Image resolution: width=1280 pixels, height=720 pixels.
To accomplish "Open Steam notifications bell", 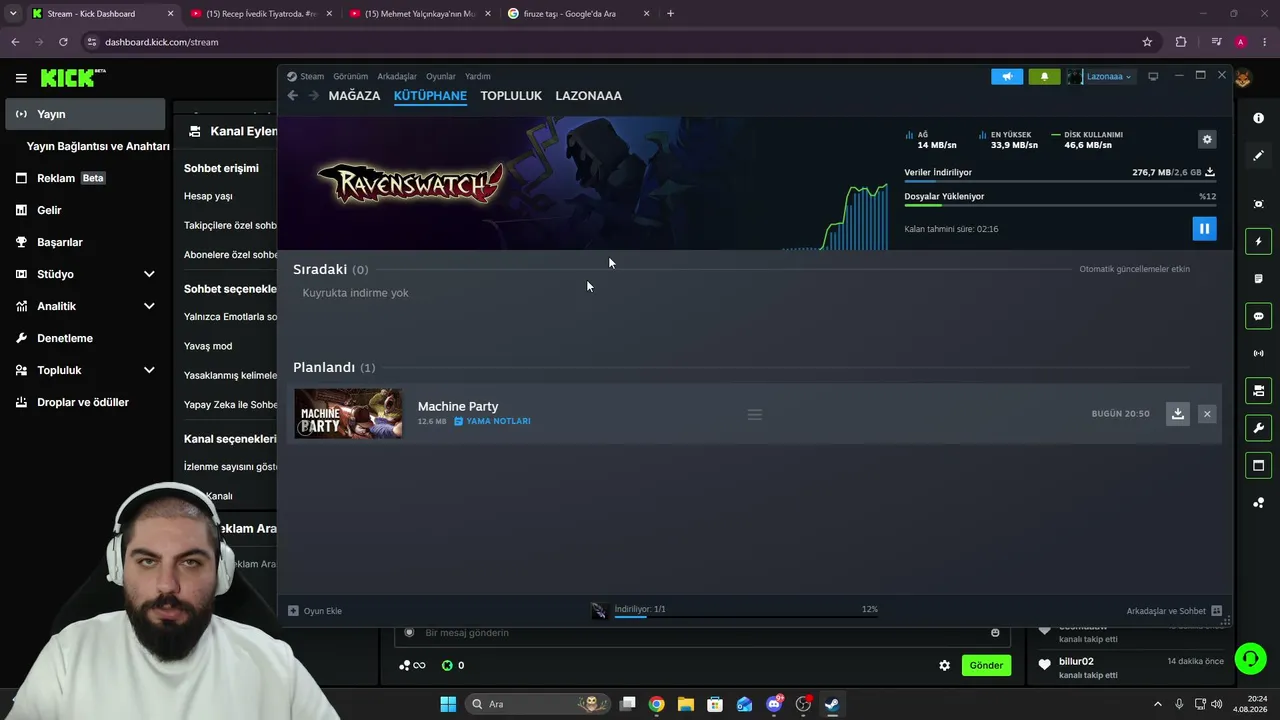I will tap(1044, 77).
